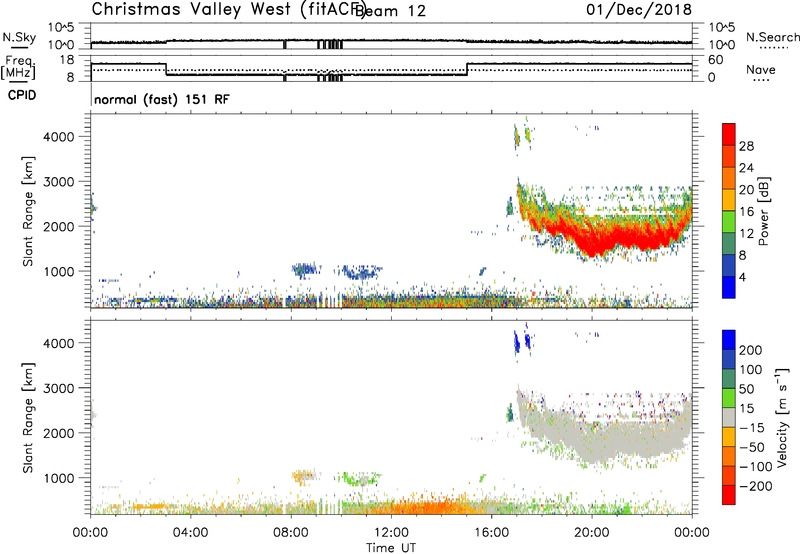The height and width of the screenshot is (554, 800).
Task: Click the '12:00' time tick label
Action: [x=391, y=533]
